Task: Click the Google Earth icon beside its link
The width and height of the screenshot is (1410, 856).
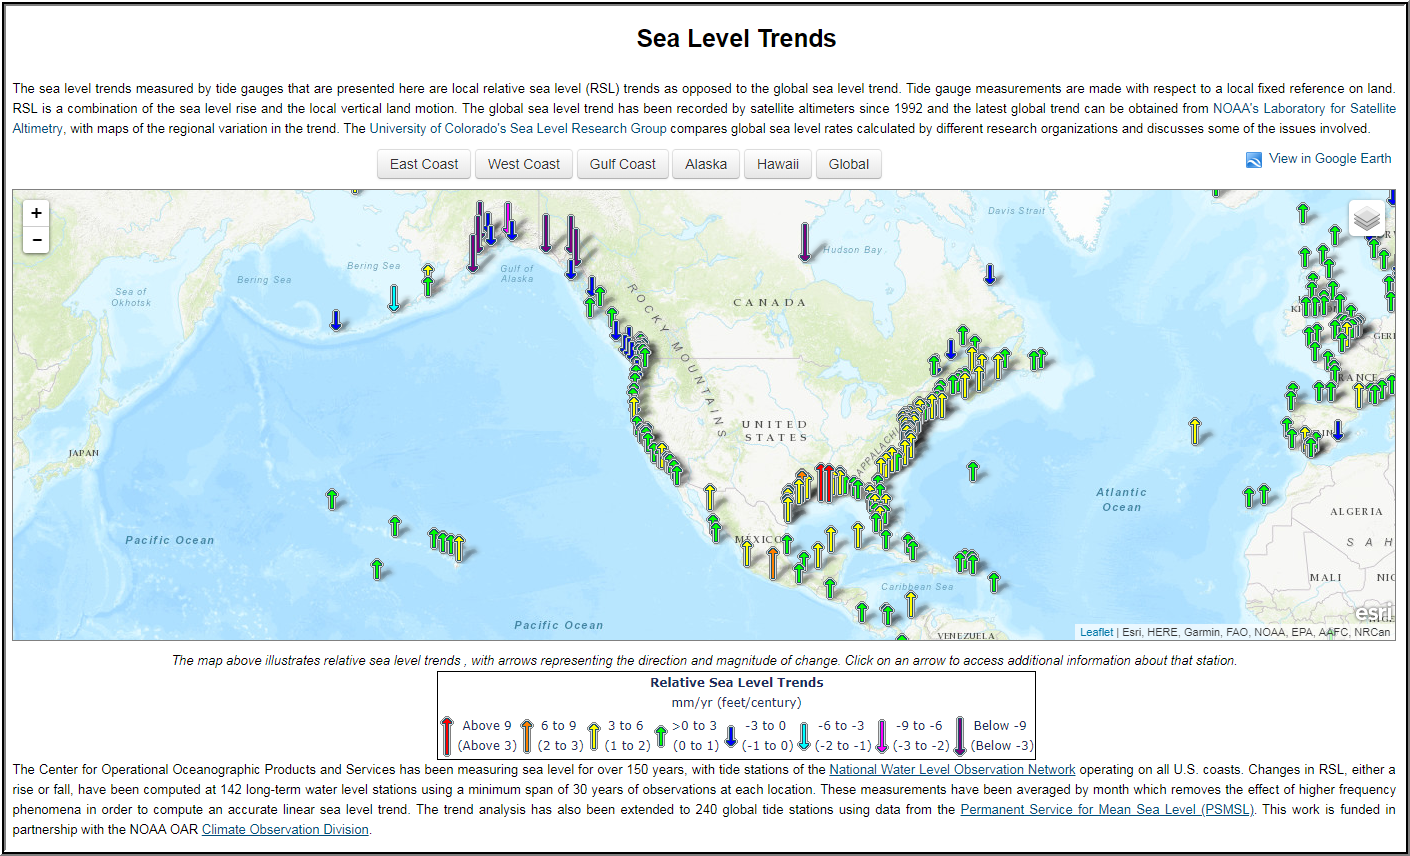Action: pyautogui.click(x=1251, y=158)
